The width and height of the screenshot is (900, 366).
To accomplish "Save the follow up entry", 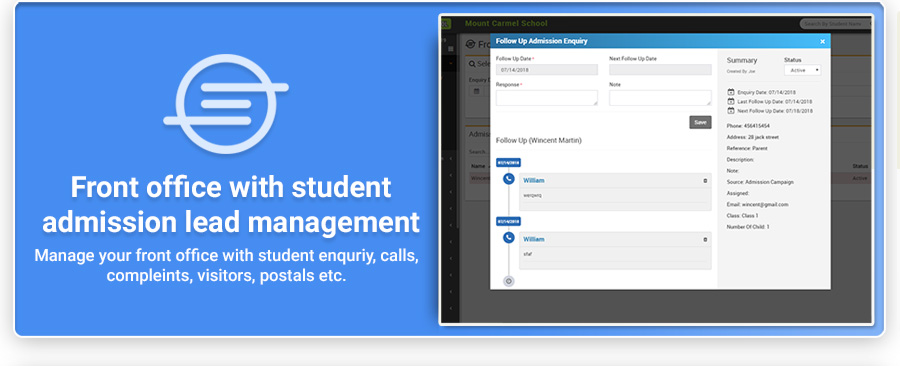I will point(700,122).
